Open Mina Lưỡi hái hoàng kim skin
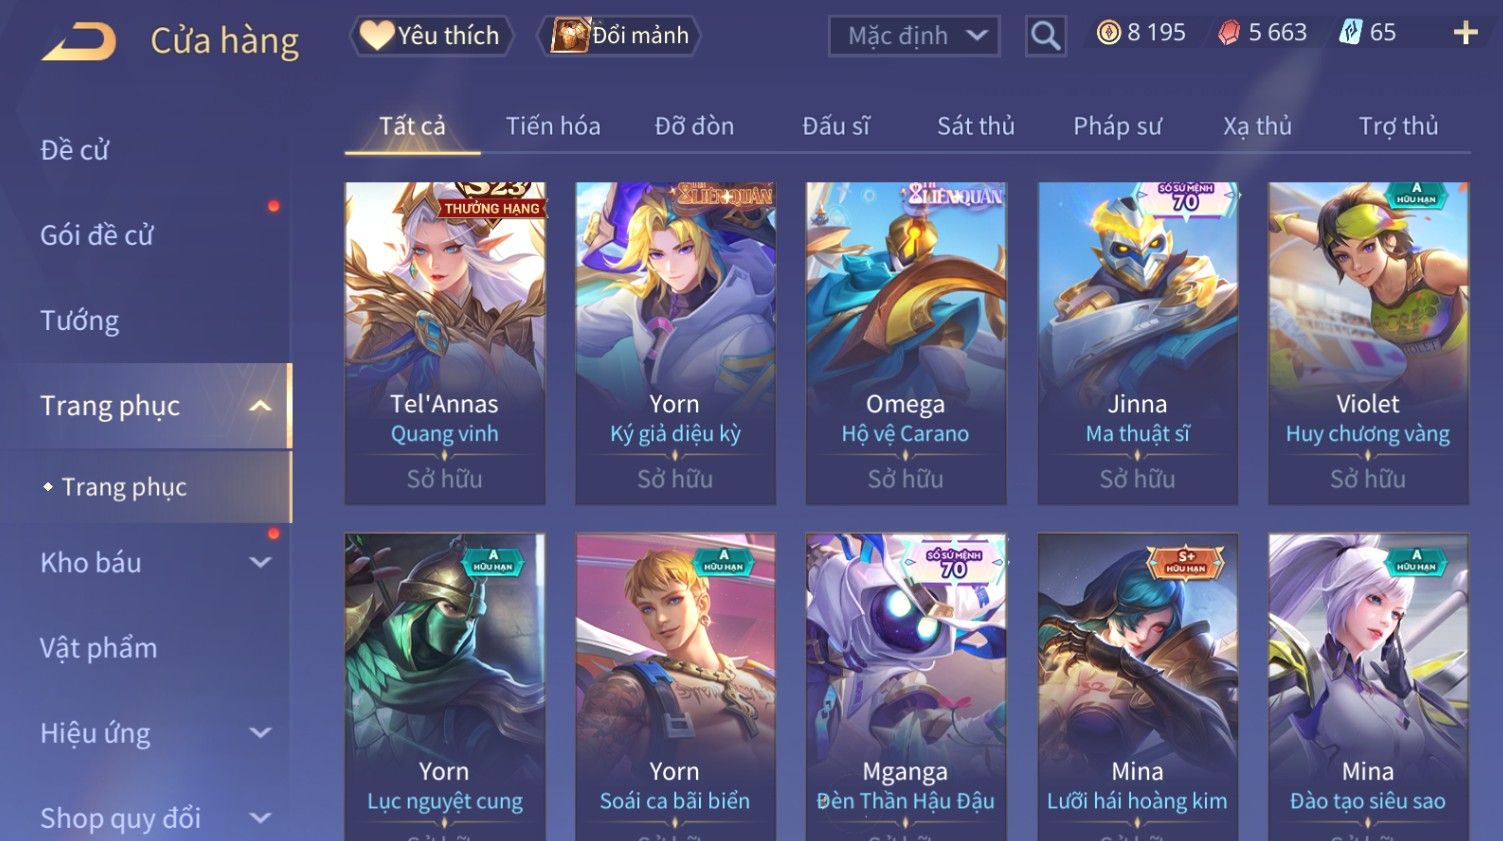The height and width of the screenshot is (841, 1503). tap(1138, 687)
